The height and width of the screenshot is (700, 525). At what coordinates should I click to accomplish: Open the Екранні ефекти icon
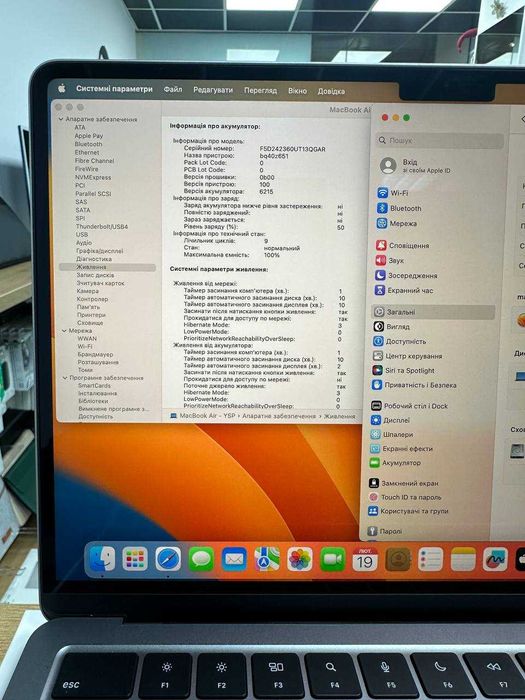click(x=375, y=449)
